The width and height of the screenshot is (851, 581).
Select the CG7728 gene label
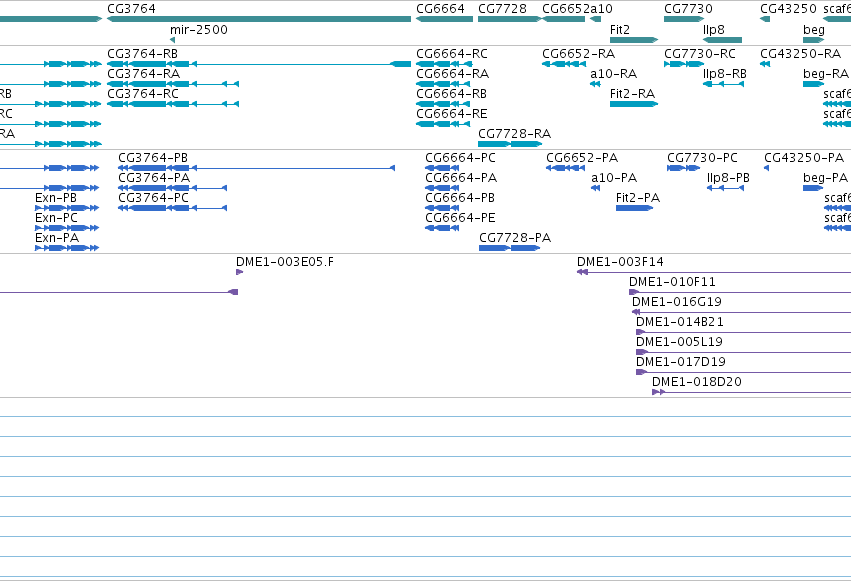[x=502, y=9]
